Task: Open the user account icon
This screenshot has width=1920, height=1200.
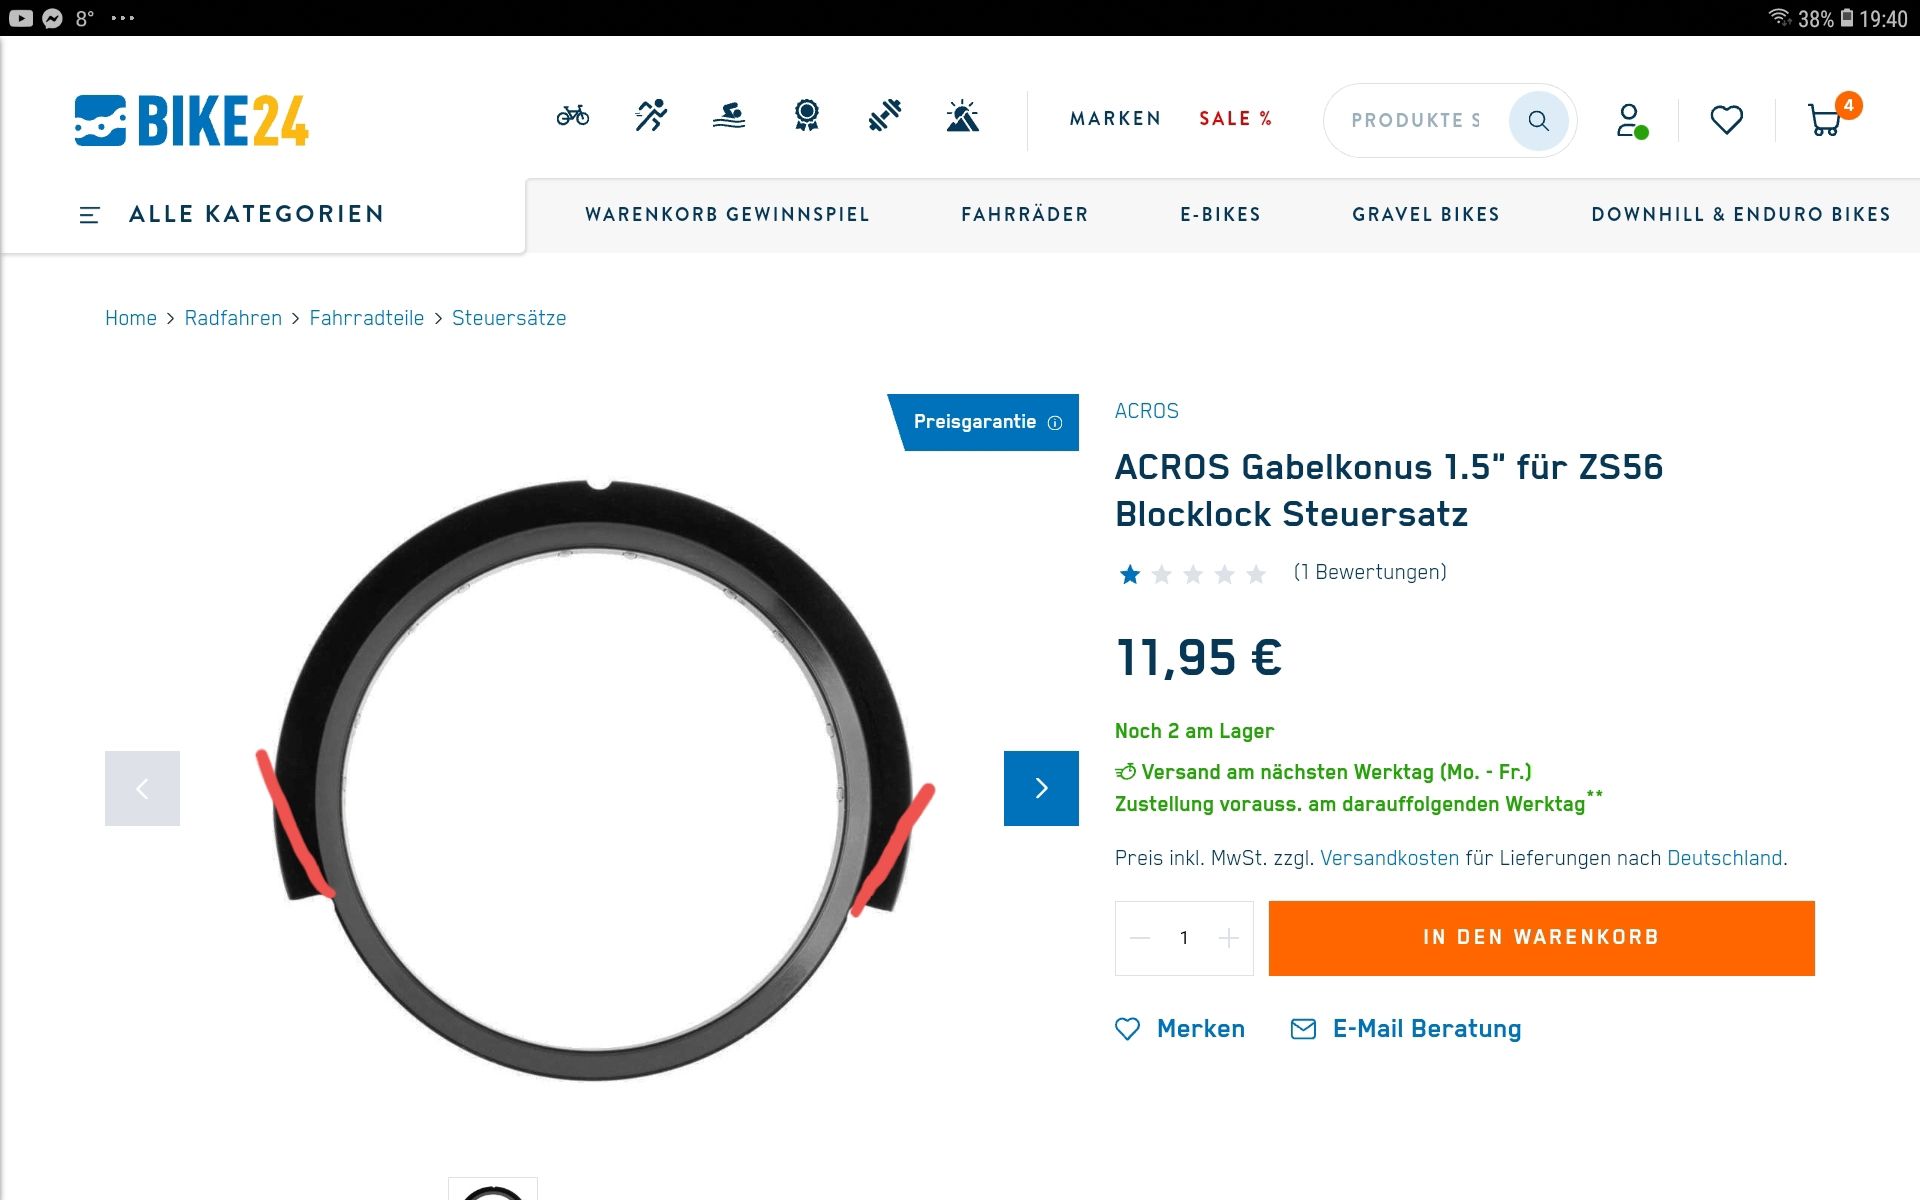Action: 1631,120
